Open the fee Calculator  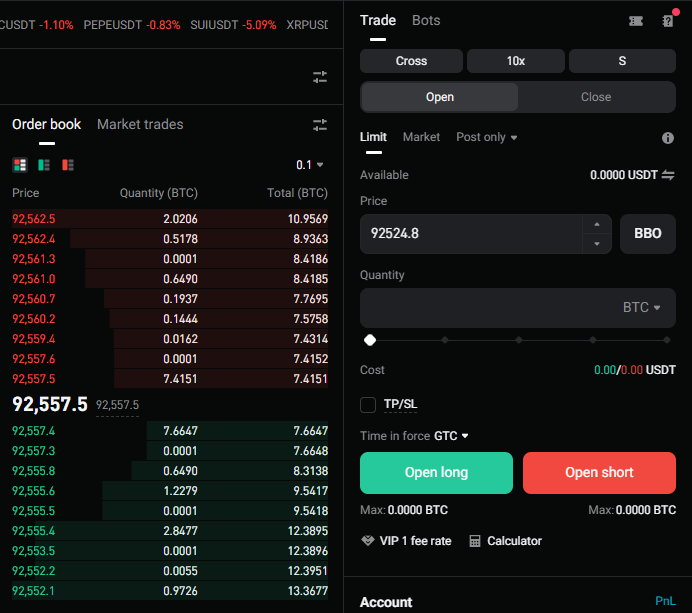(x=505, y=541)
